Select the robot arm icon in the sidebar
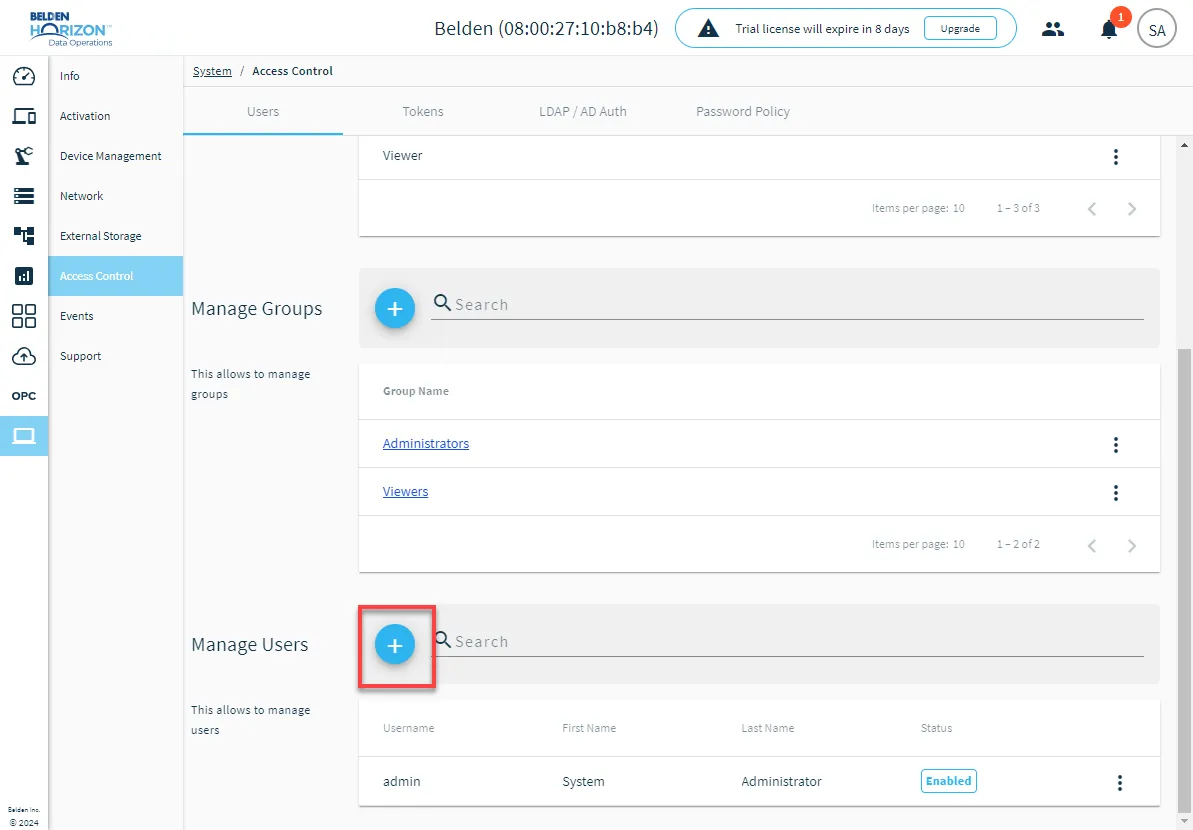This screenshot has height=830, width=1193. coord(24,156)
